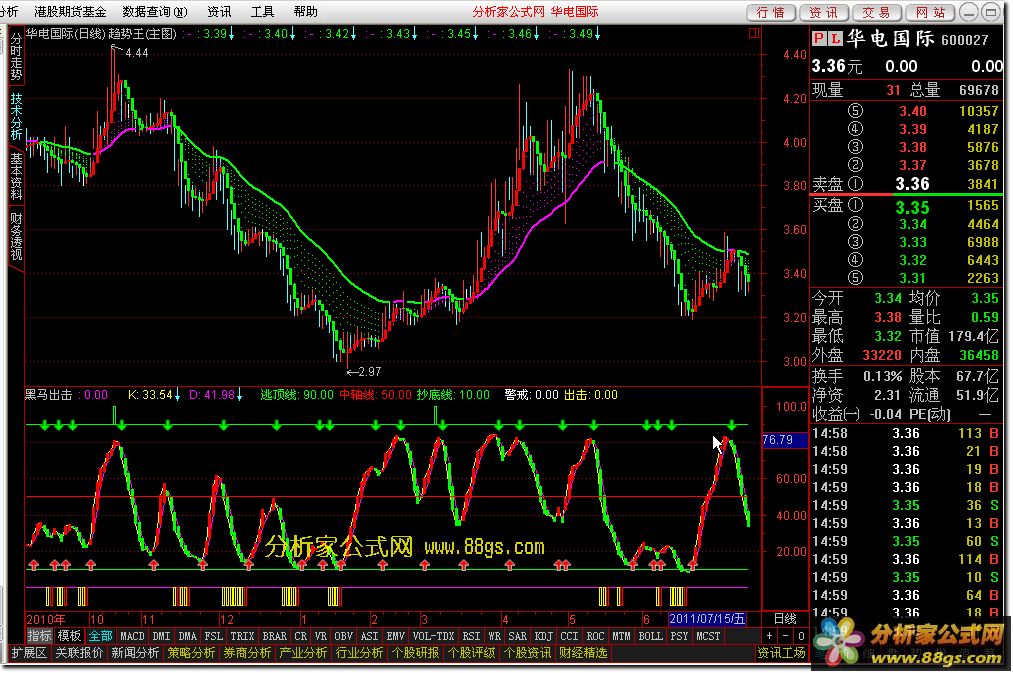Select the 全部 indicator category
This screenshot has height=673, width=1013.
click(100, 636)
